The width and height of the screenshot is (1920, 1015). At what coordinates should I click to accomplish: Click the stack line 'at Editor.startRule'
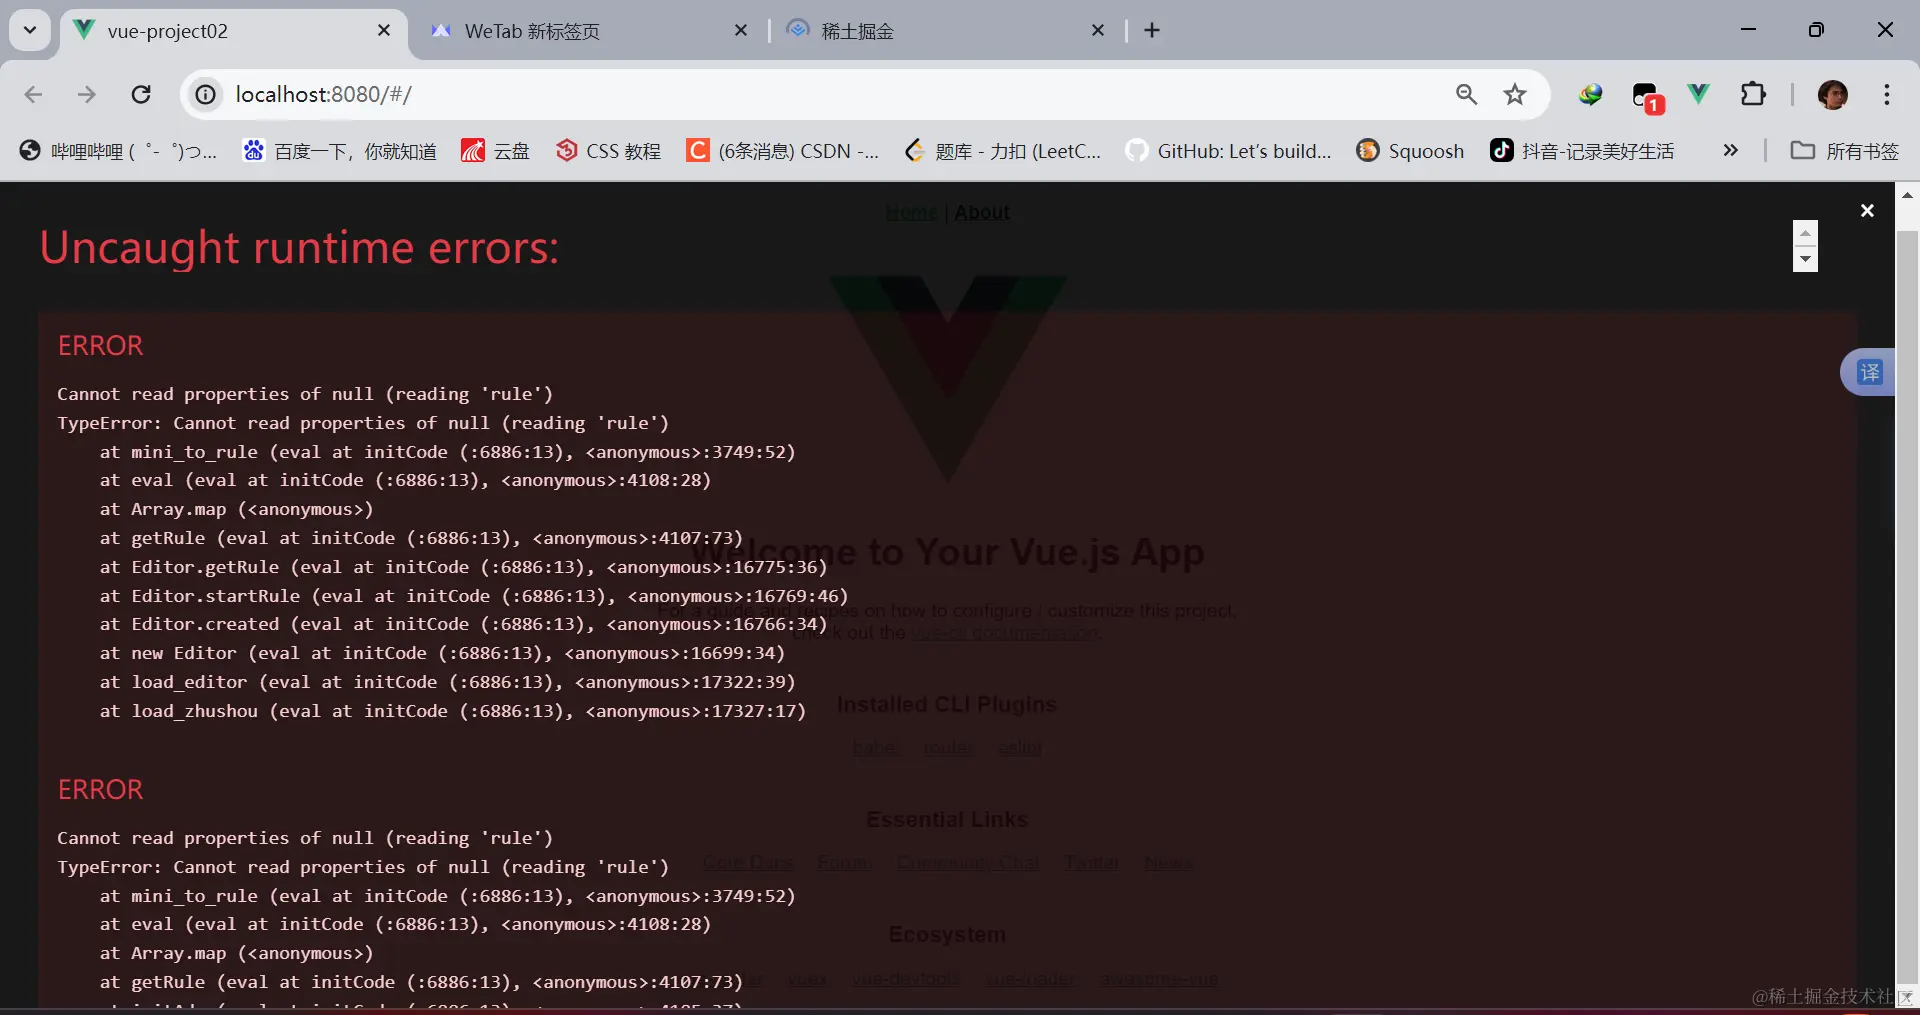point(473,596)
